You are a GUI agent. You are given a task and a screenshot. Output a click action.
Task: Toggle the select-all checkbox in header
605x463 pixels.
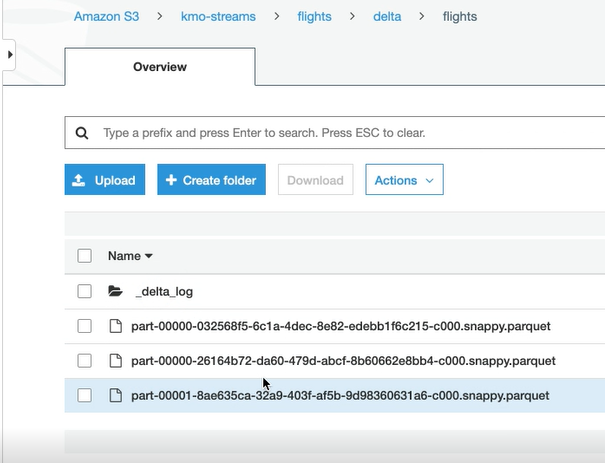click(85, 256)
